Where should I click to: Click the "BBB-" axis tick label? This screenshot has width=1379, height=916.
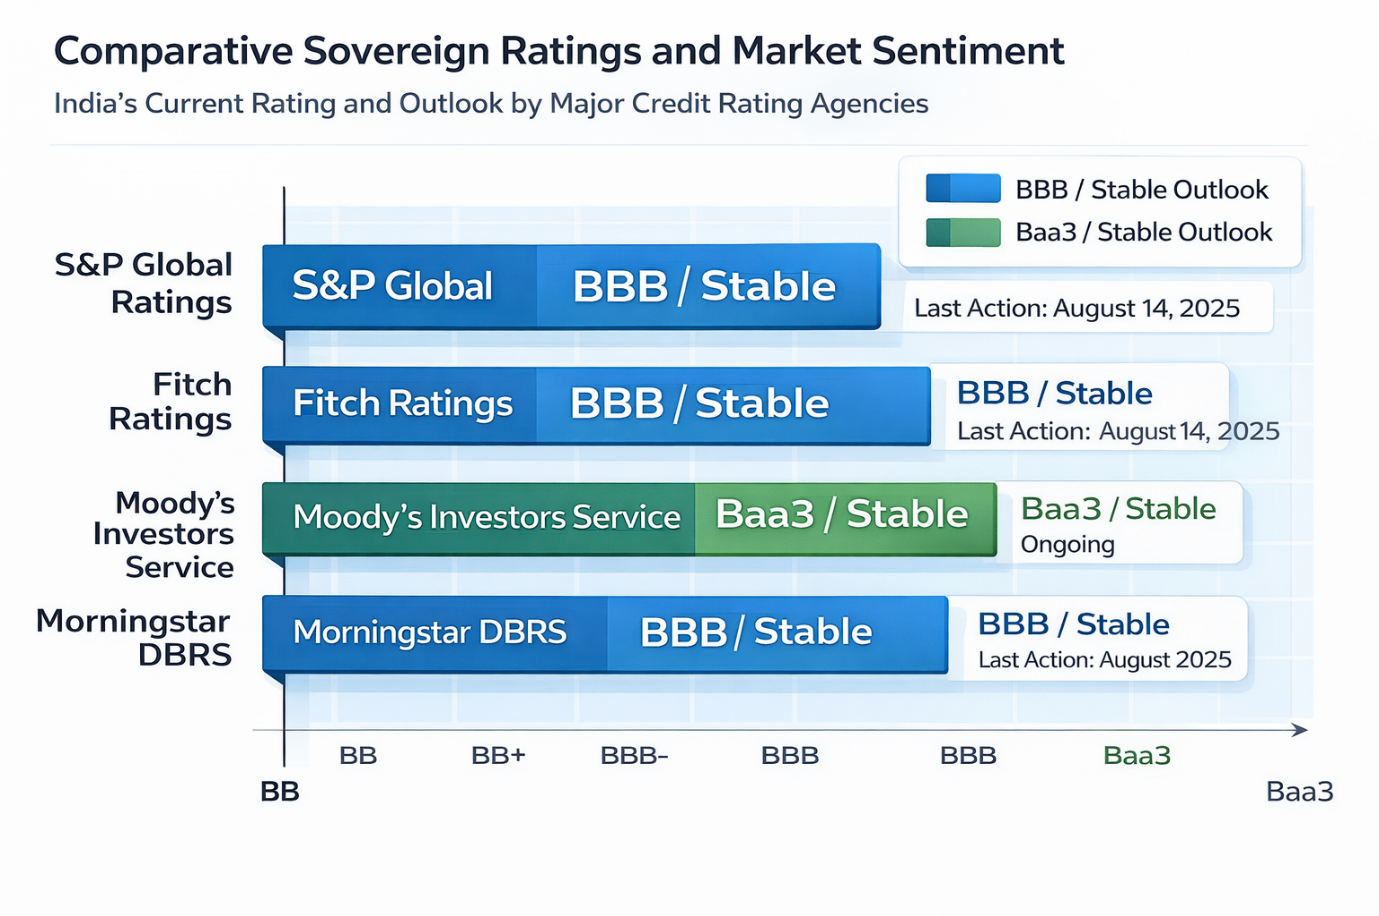coord(634,755)
